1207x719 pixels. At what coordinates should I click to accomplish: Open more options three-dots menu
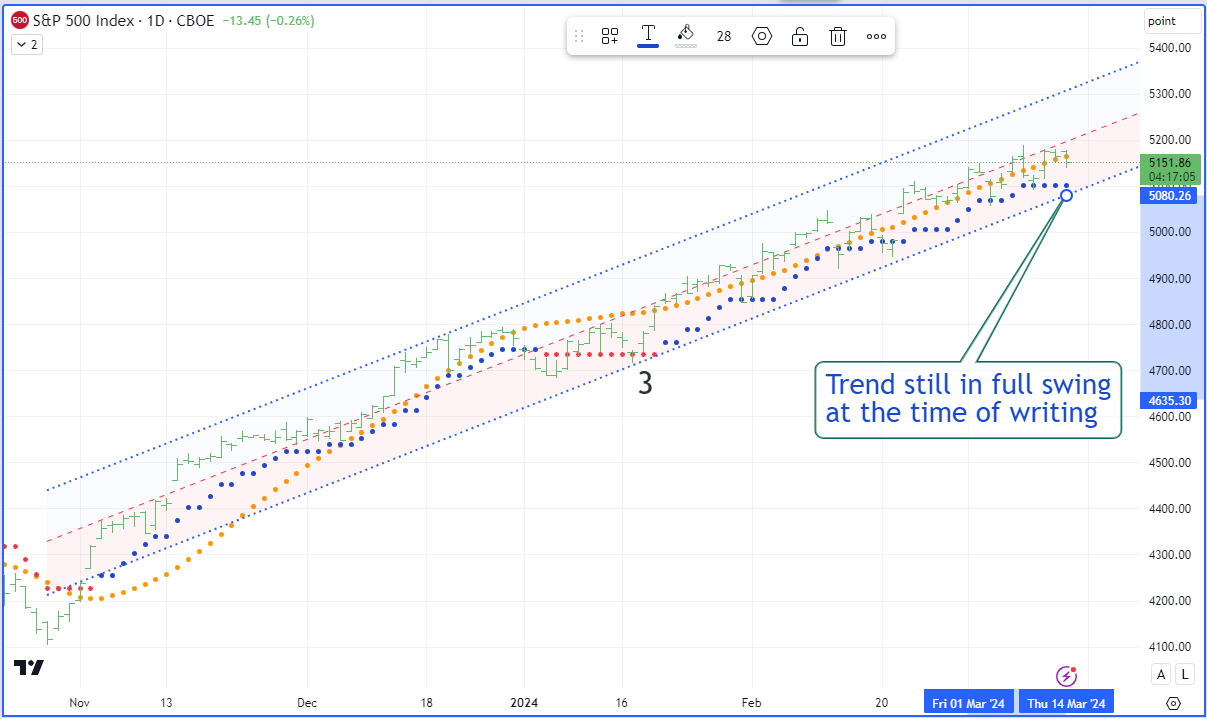pos(876,36)
